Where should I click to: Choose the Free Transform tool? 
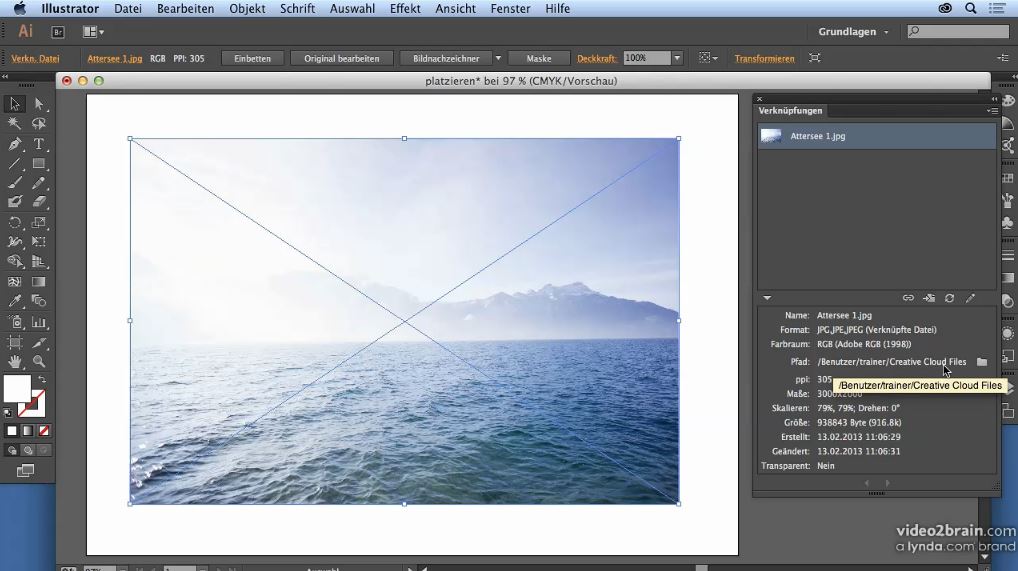point(39,242)
